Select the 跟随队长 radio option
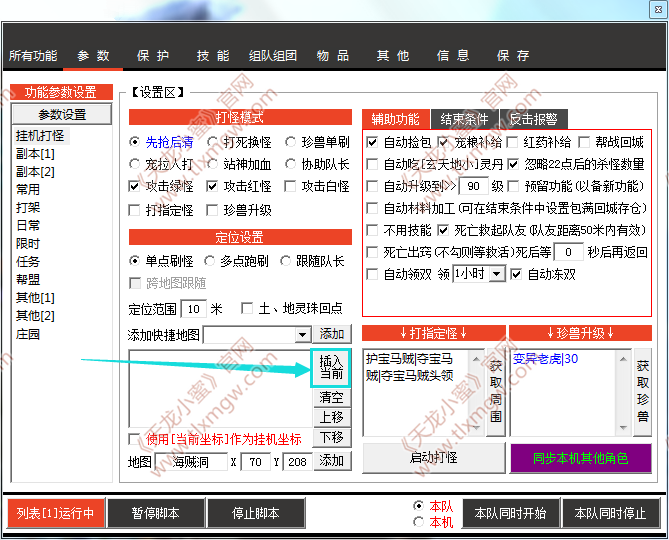This screenshot has width=669, height=540. tap(285, 261)
